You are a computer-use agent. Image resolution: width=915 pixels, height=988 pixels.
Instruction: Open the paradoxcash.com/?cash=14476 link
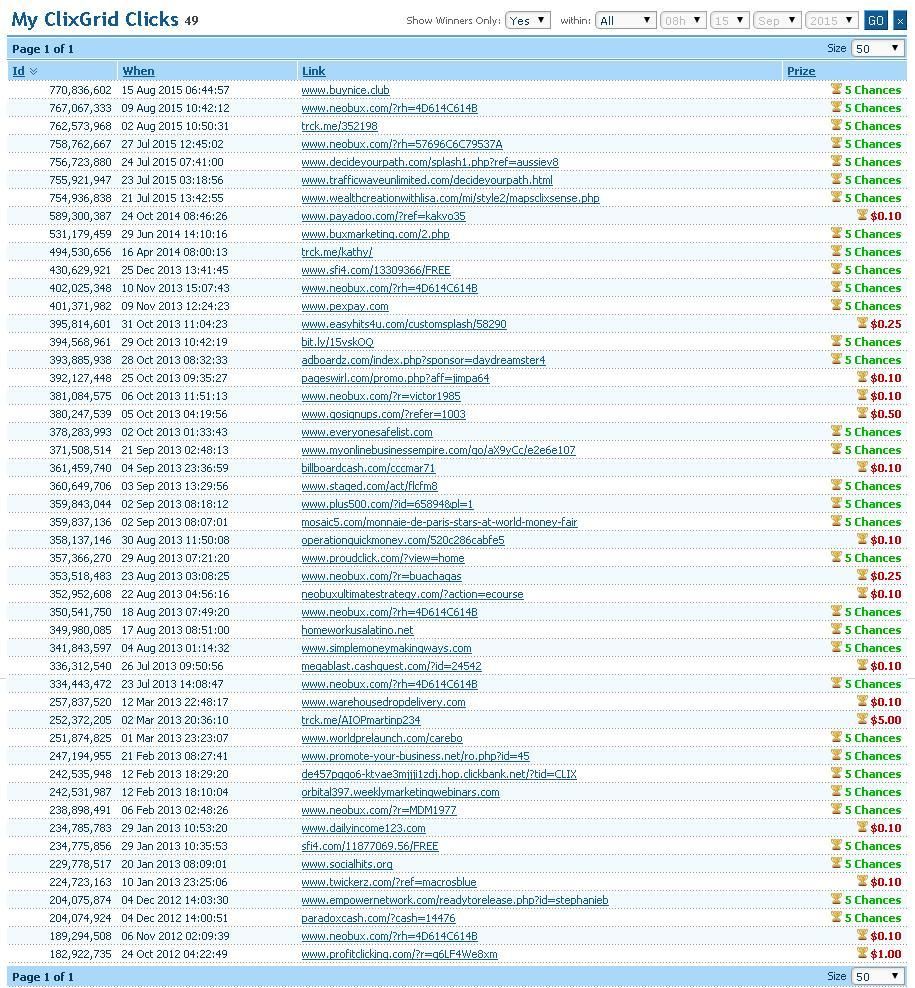point(378,918)
